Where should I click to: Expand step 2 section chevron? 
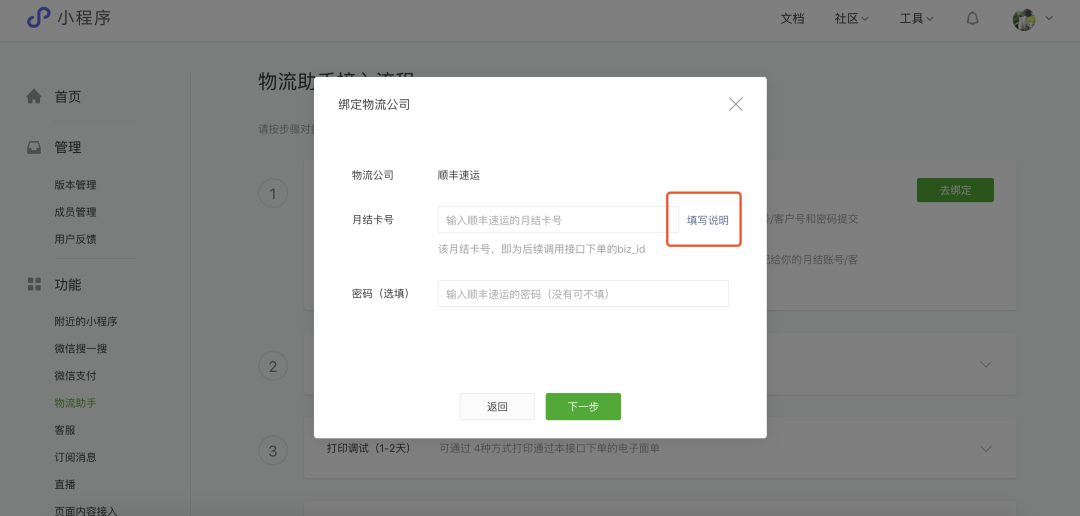click(x=986, y=364)
